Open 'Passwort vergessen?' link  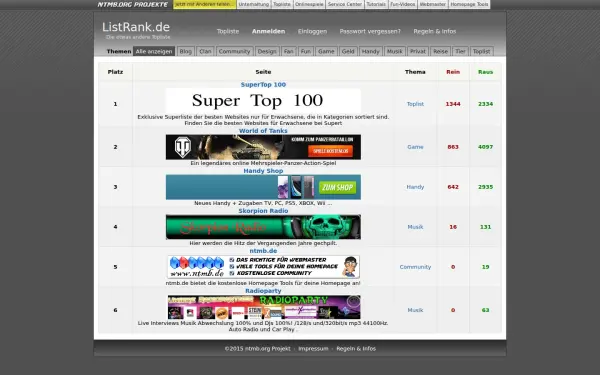pyautogui.click(x=370, y=31)
